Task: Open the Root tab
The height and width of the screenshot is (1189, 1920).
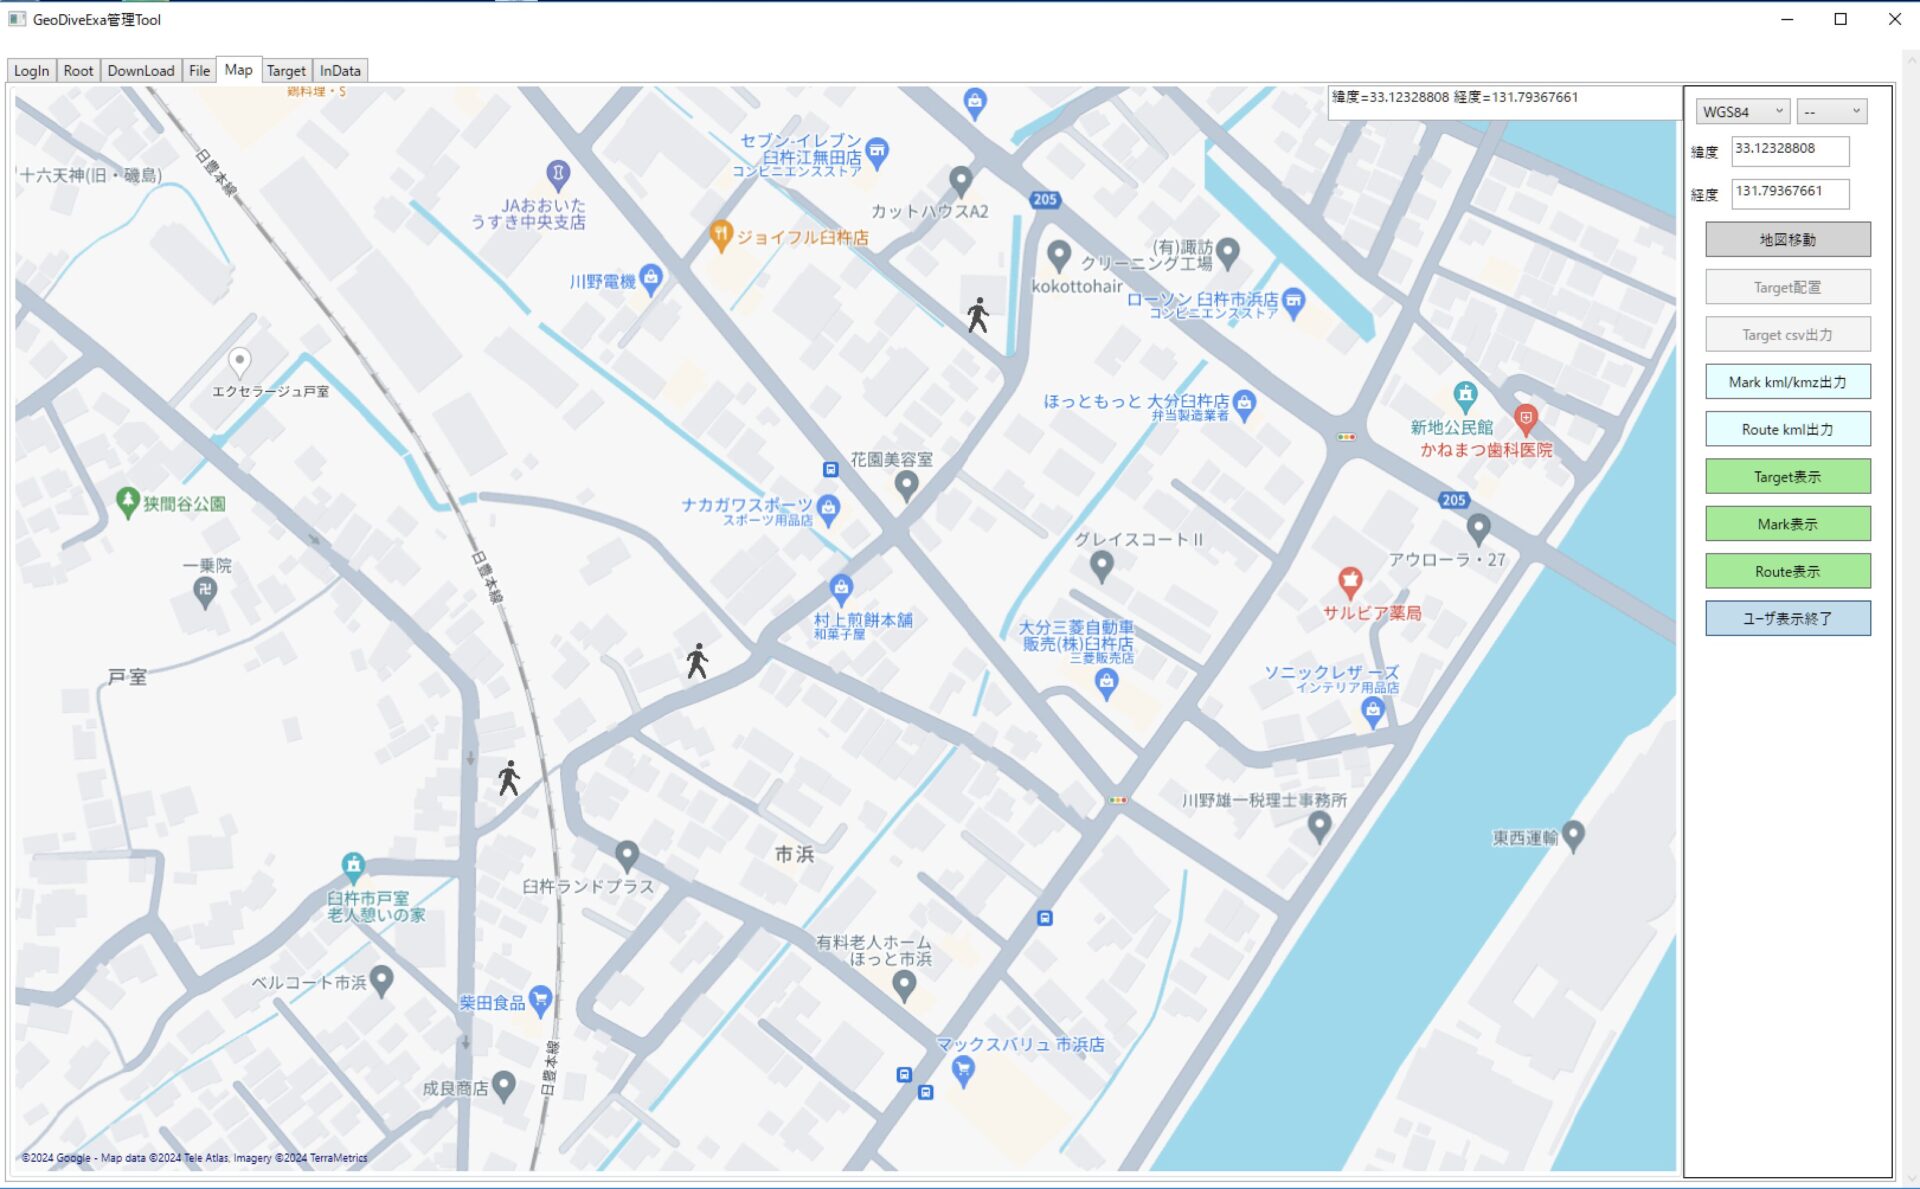Action: [78, 71]
